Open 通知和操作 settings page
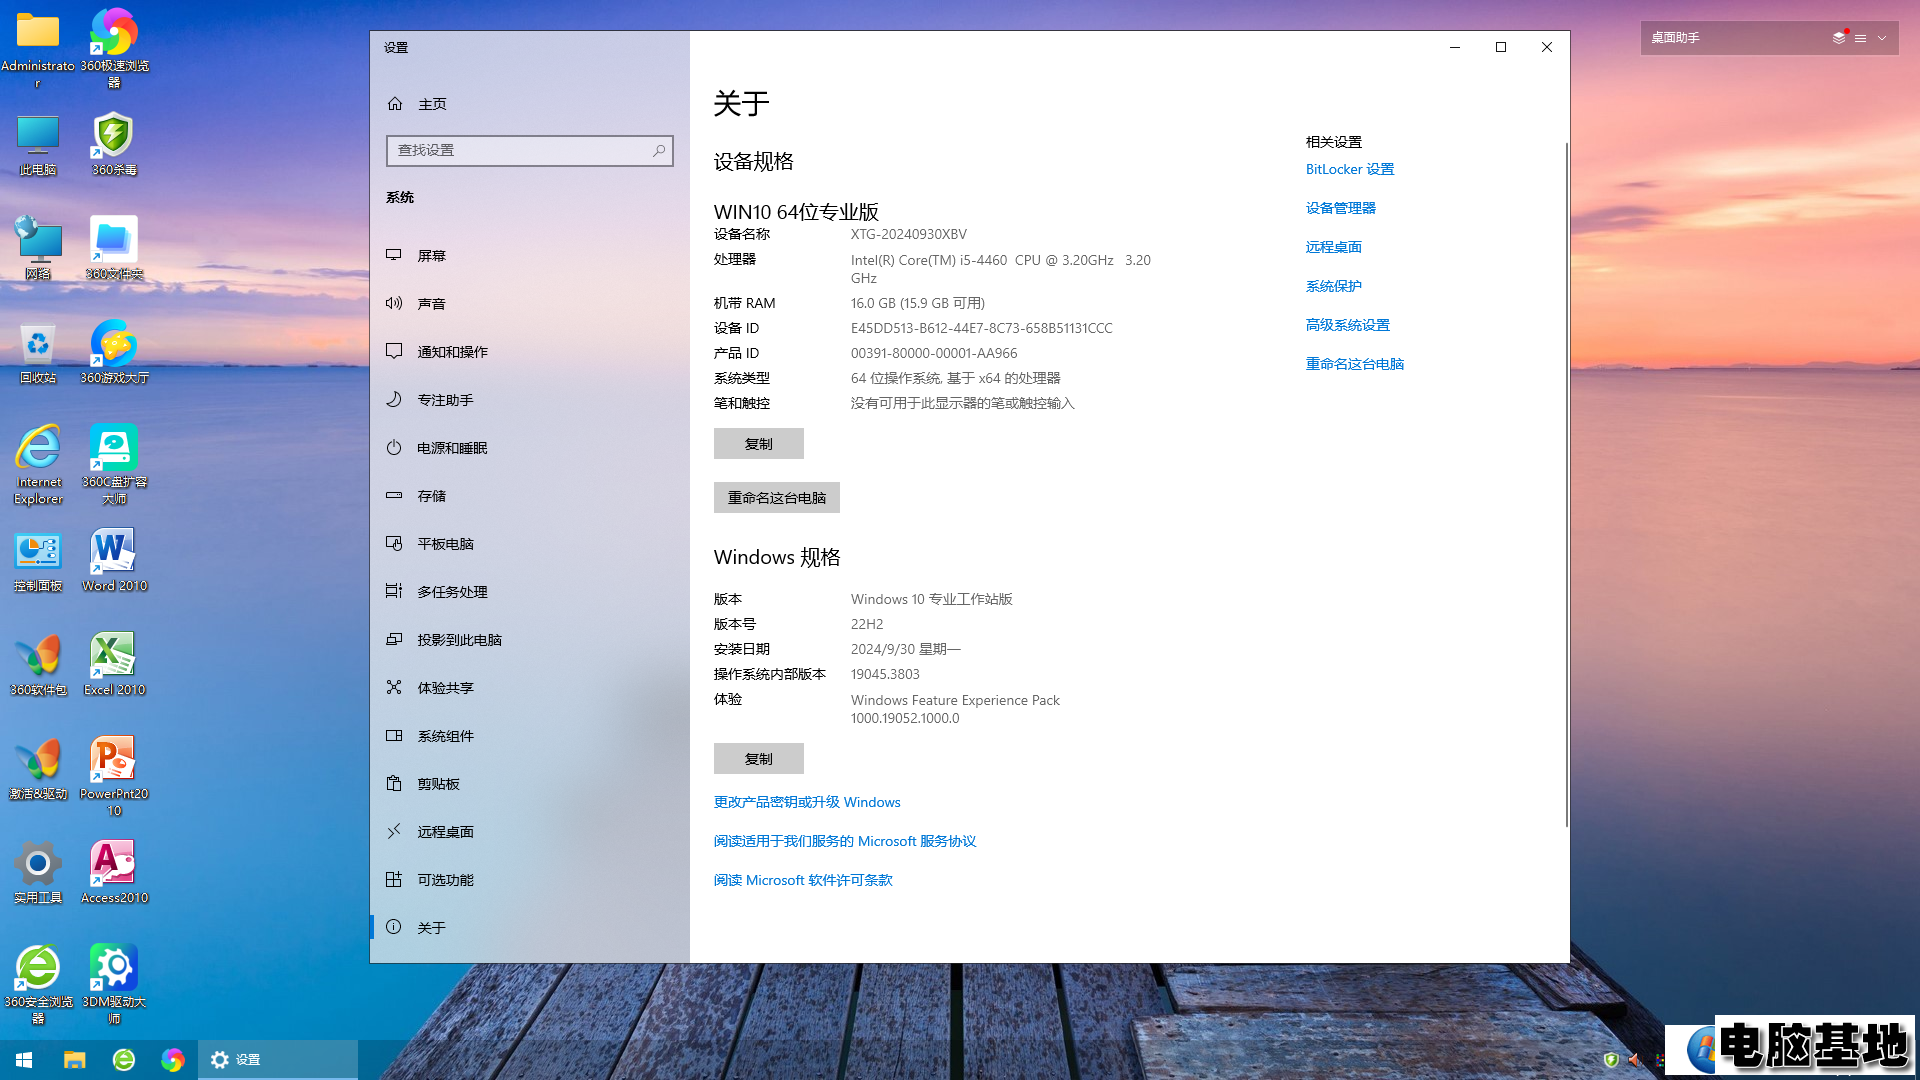This screenshot has width=1920, height=1080. [530, 352]
